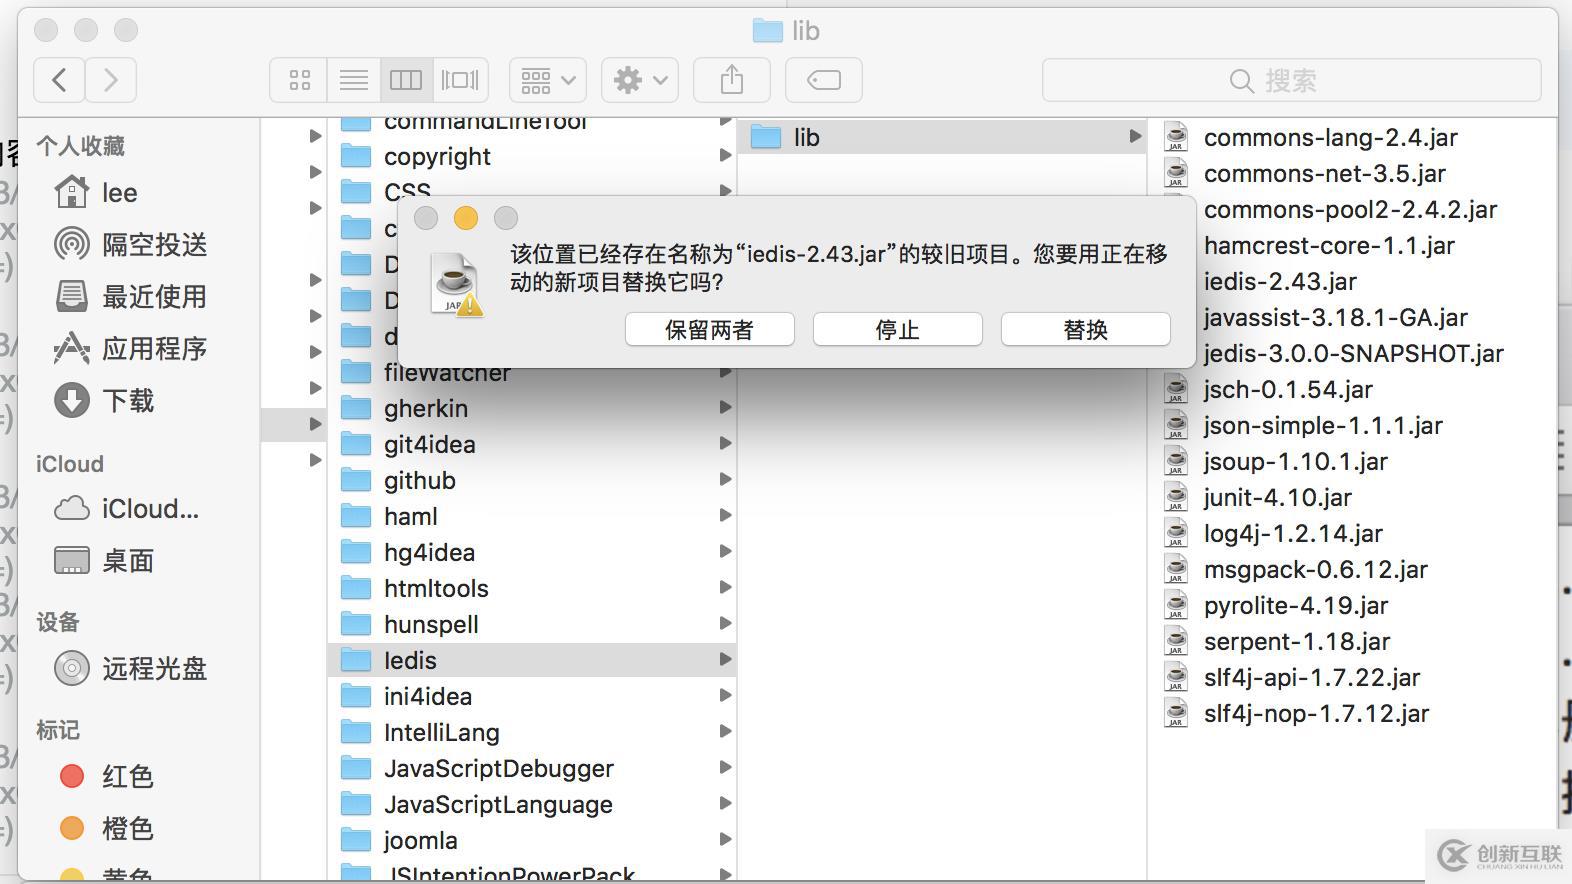Select the git4idea folder
The width and height of the screenshot is (1572, 884).
pyautogui.click(x=532, y=445)
